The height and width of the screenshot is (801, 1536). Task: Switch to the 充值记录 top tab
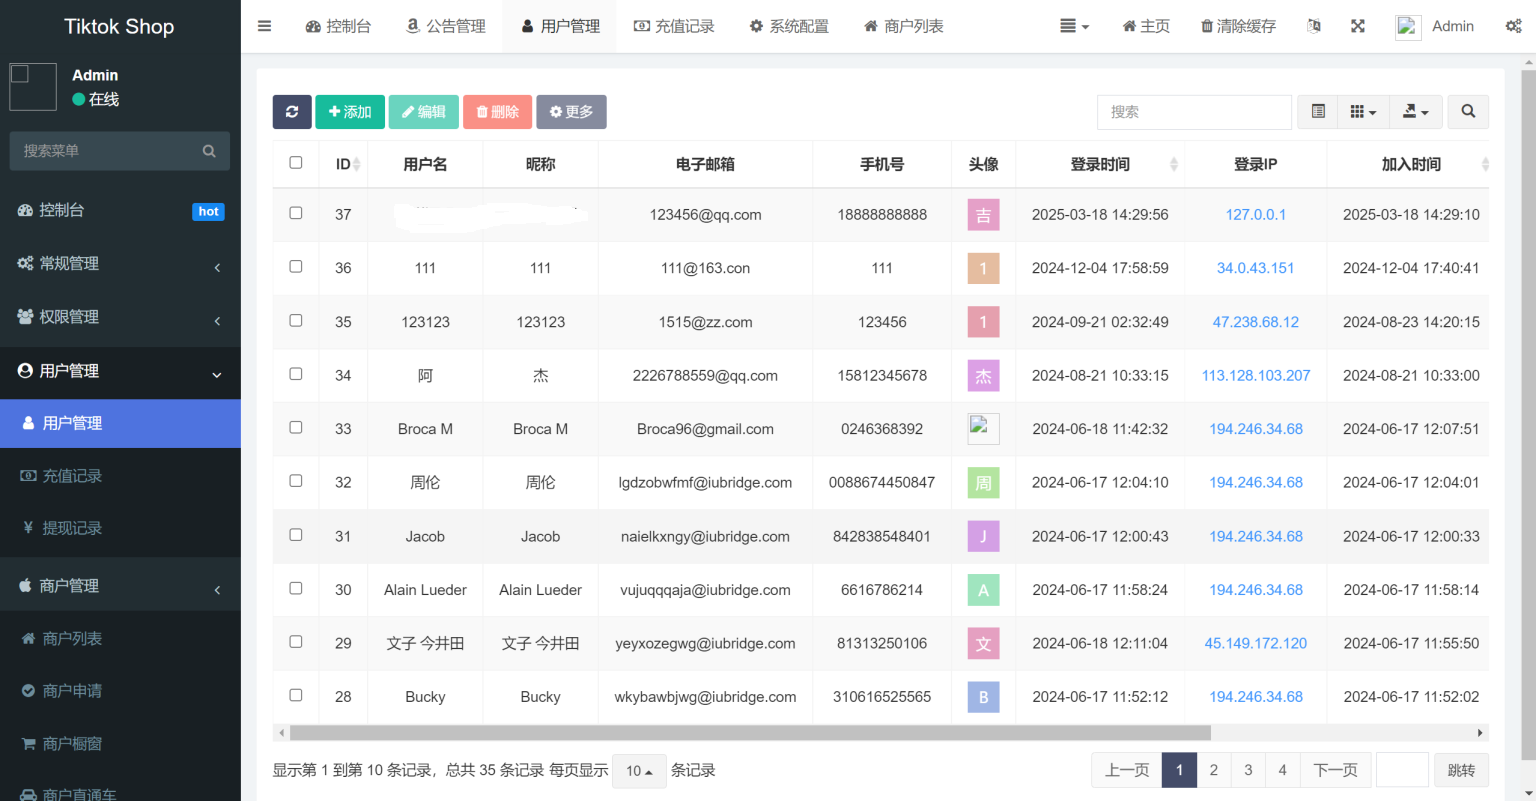tap(674, 26)
